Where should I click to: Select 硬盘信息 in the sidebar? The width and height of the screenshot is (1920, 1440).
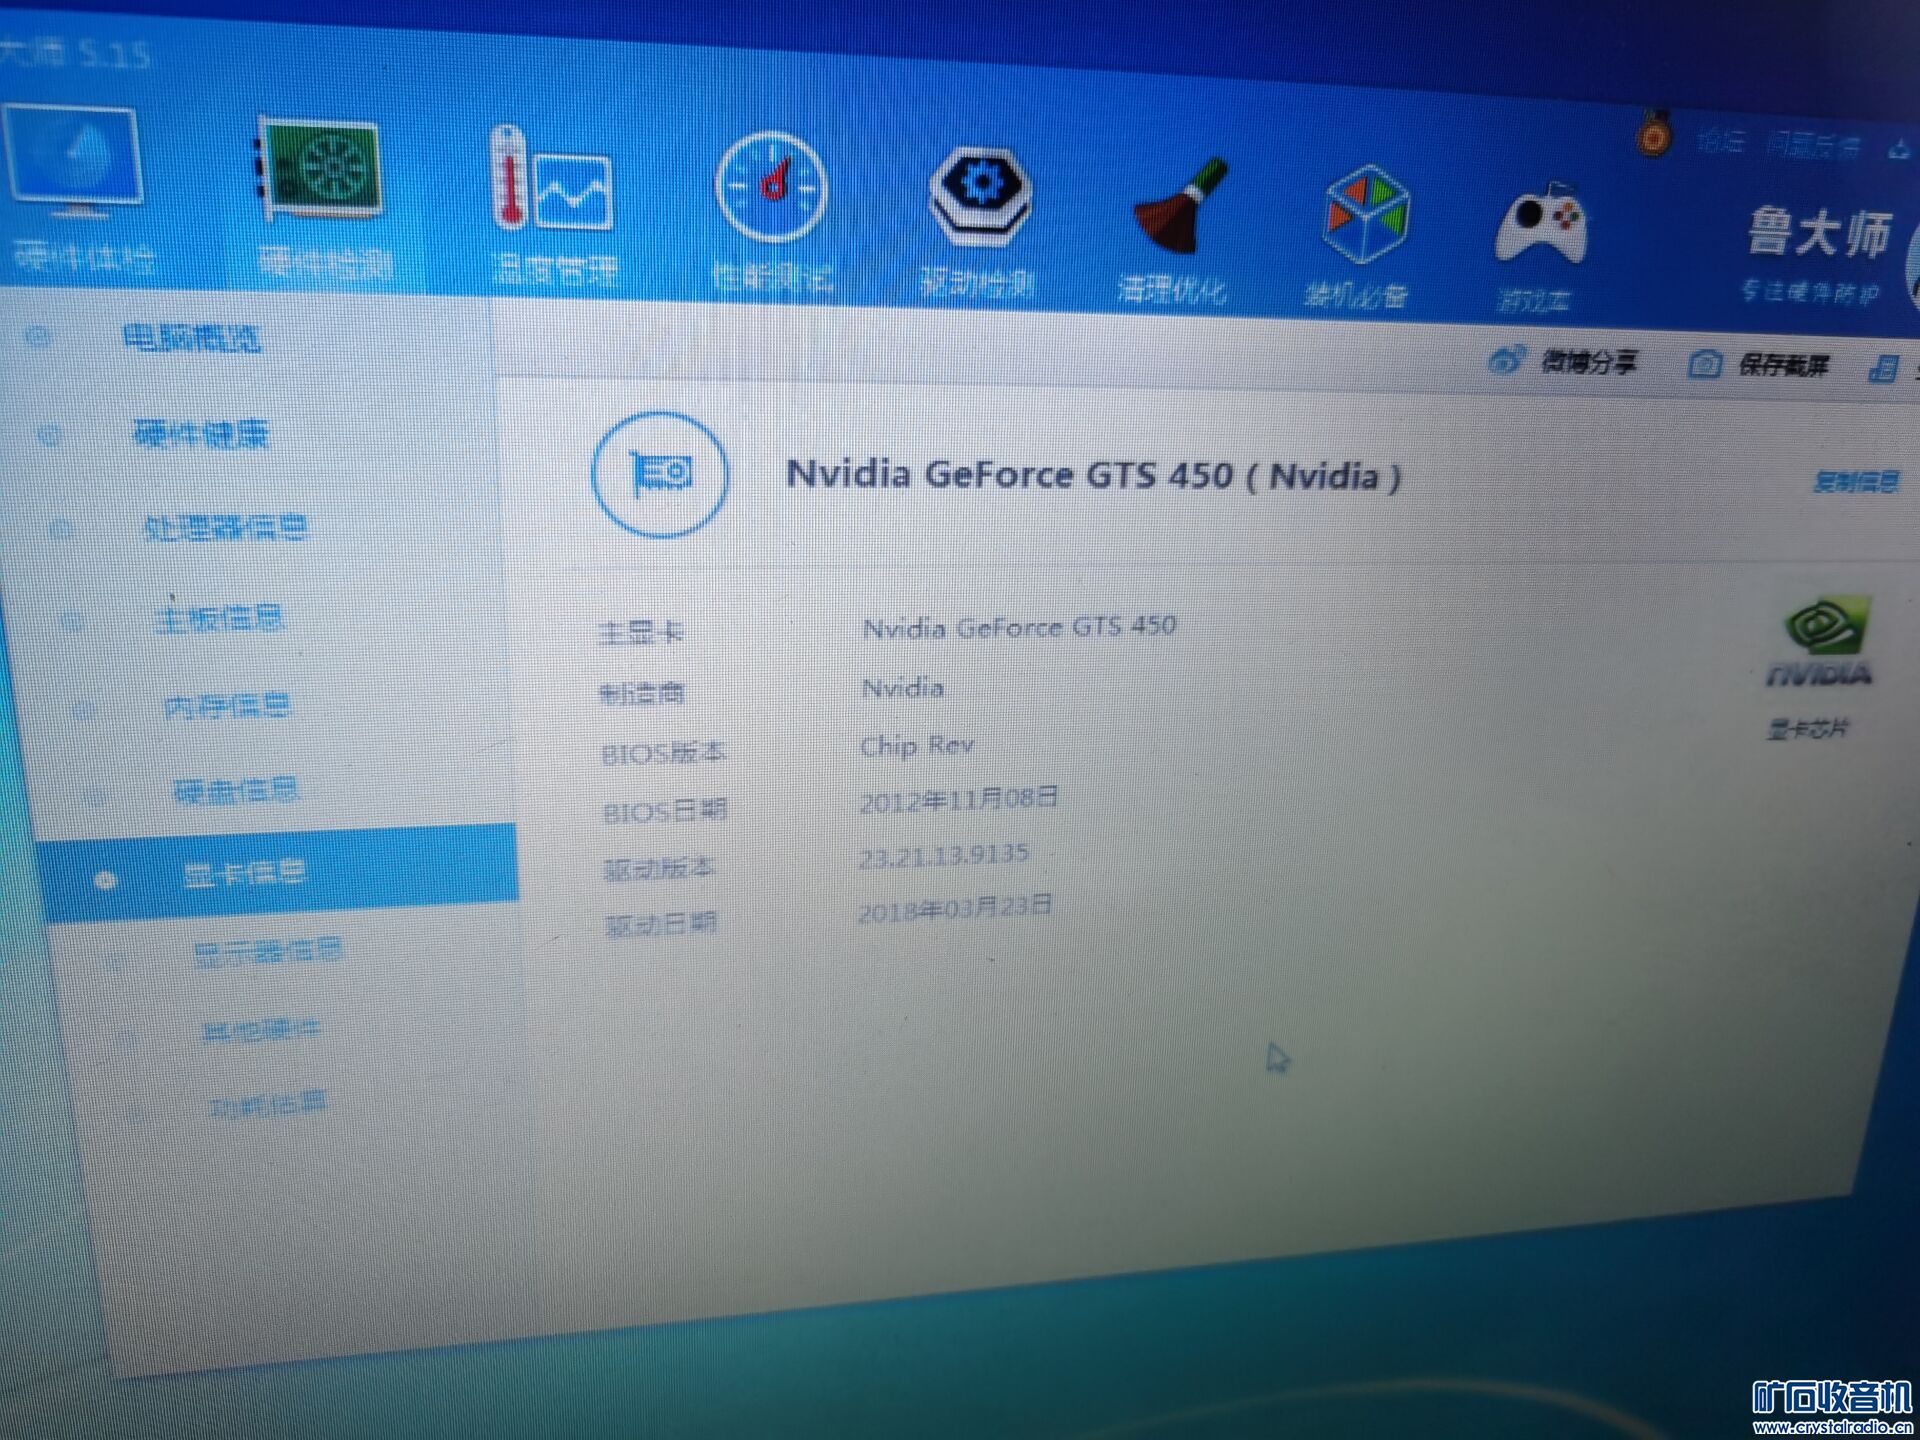236,791
